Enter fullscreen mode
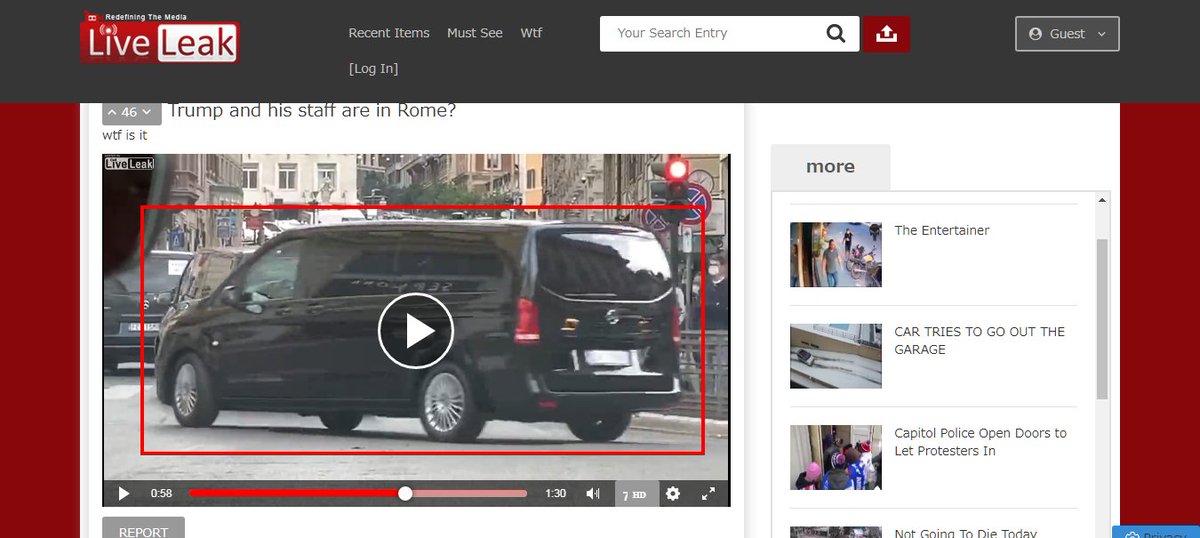 pyautogui.click(x=708, y=493)
